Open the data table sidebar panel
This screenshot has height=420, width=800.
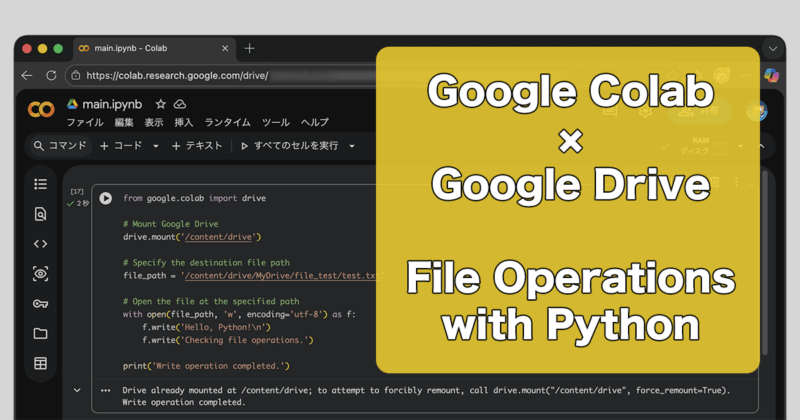[41, 363]
